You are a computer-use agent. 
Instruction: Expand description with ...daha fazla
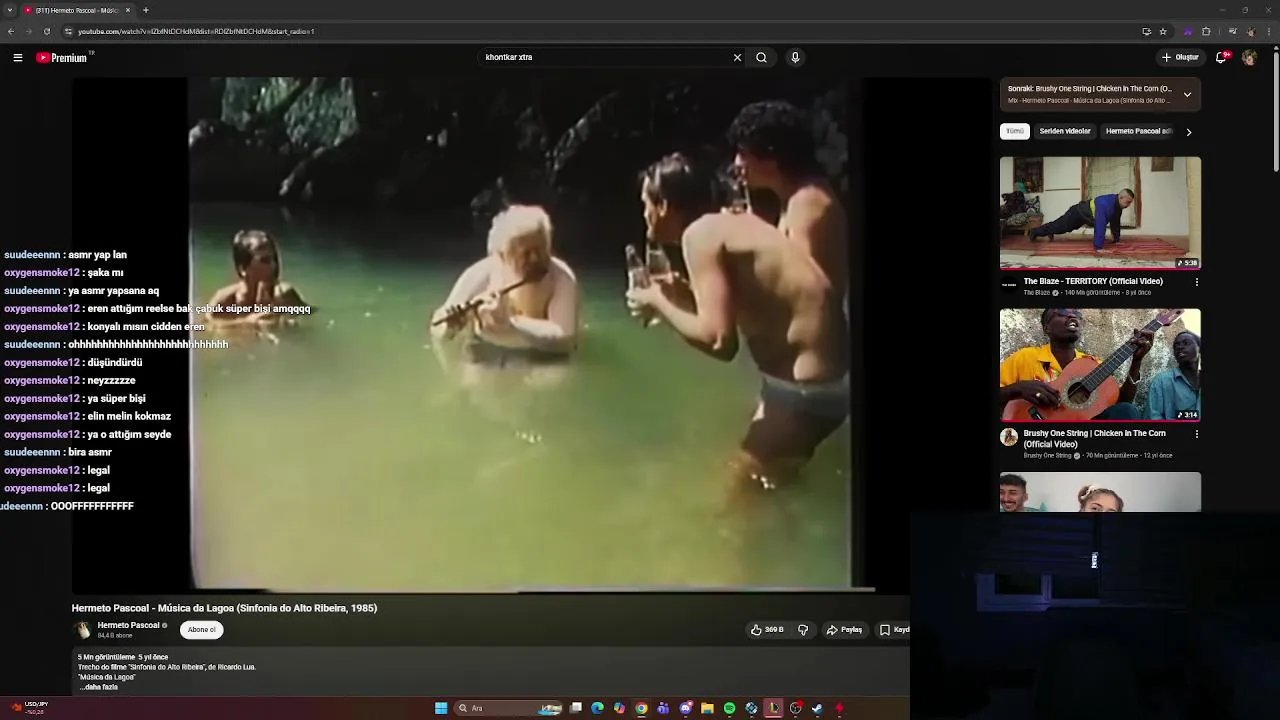pyautogui.click(x=99, y=688)
